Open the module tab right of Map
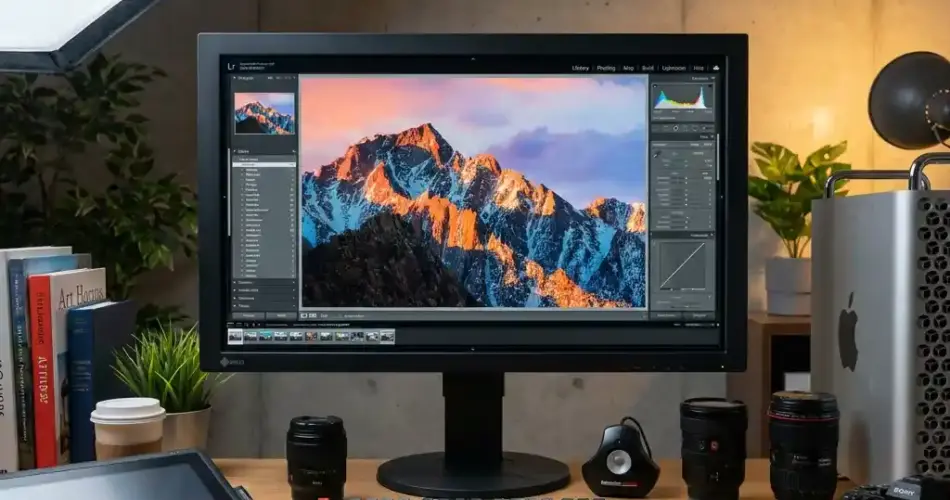The image size is (950, 500). pos(648,68)
